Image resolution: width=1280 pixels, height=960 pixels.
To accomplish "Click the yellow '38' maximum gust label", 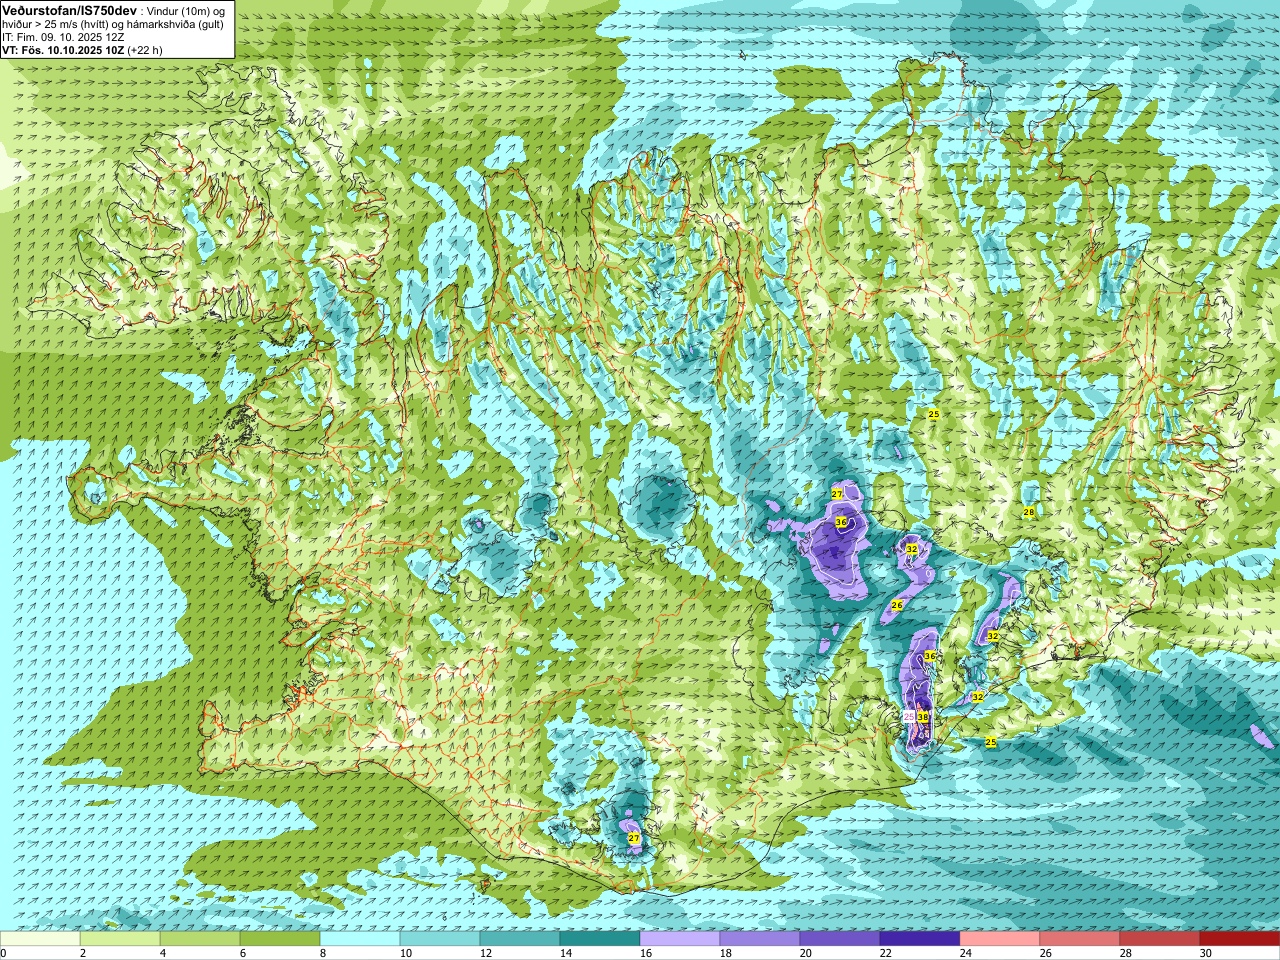I will point(923,717).
